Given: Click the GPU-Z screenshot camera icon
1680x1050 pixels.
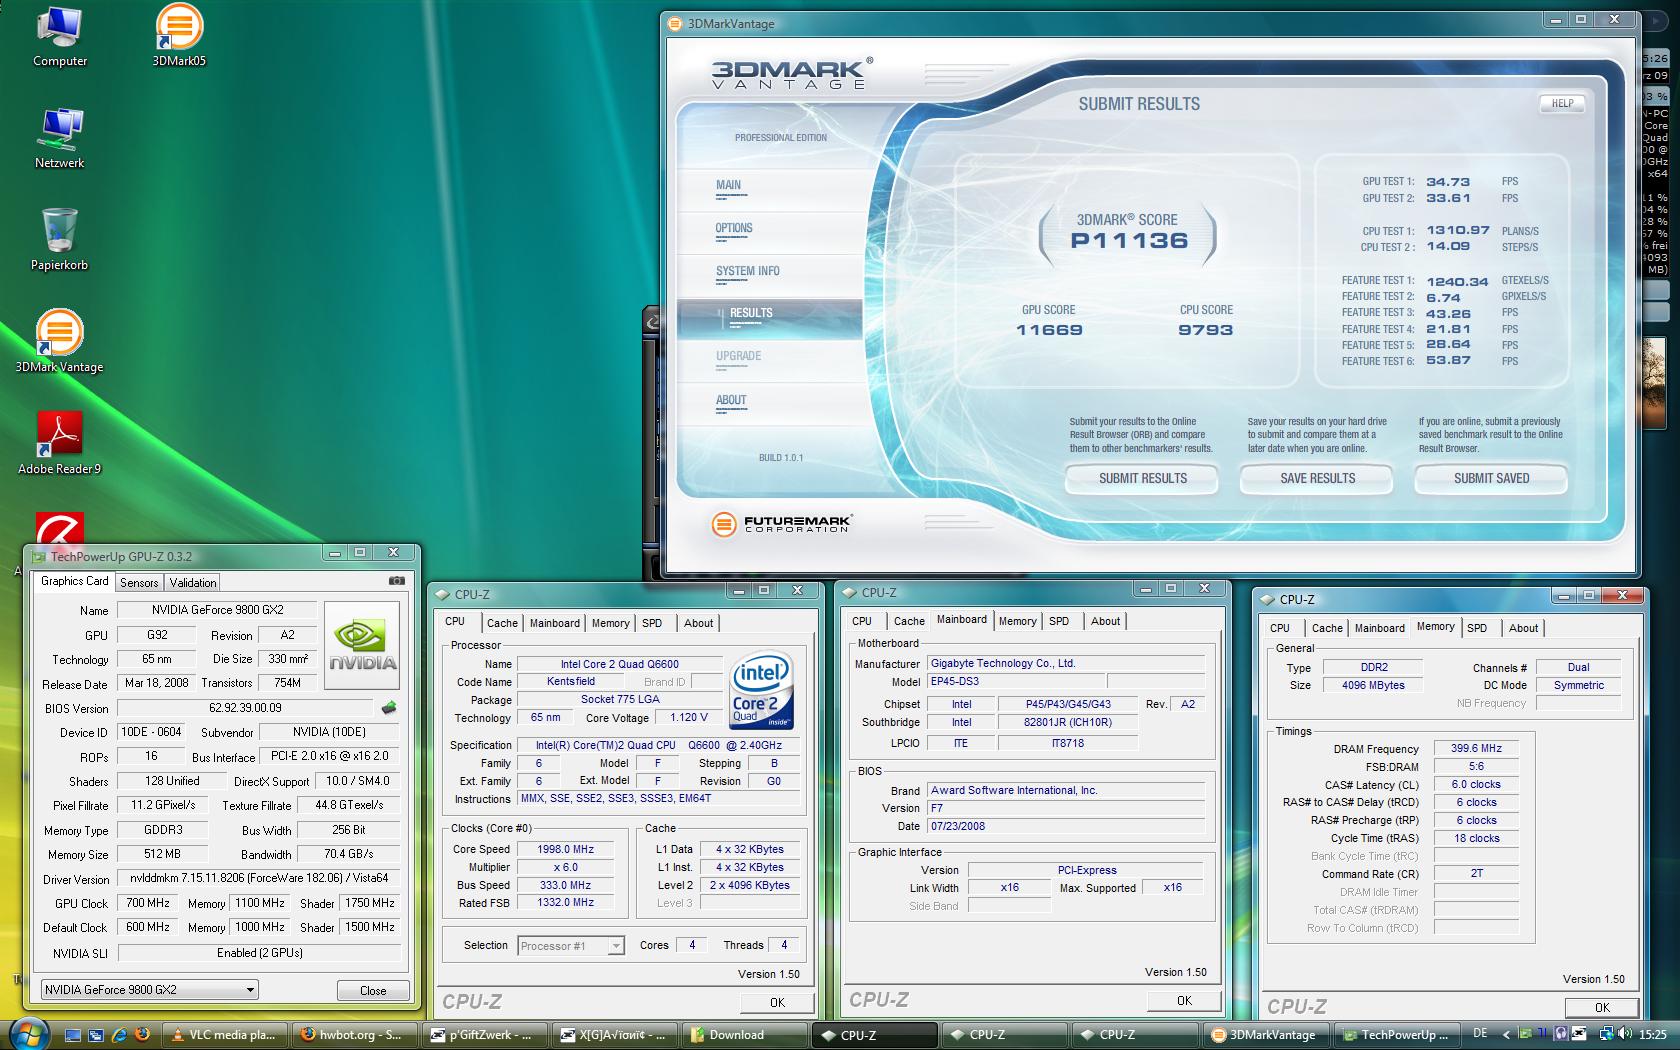Looking at the screenshot, I should point(397,580).
